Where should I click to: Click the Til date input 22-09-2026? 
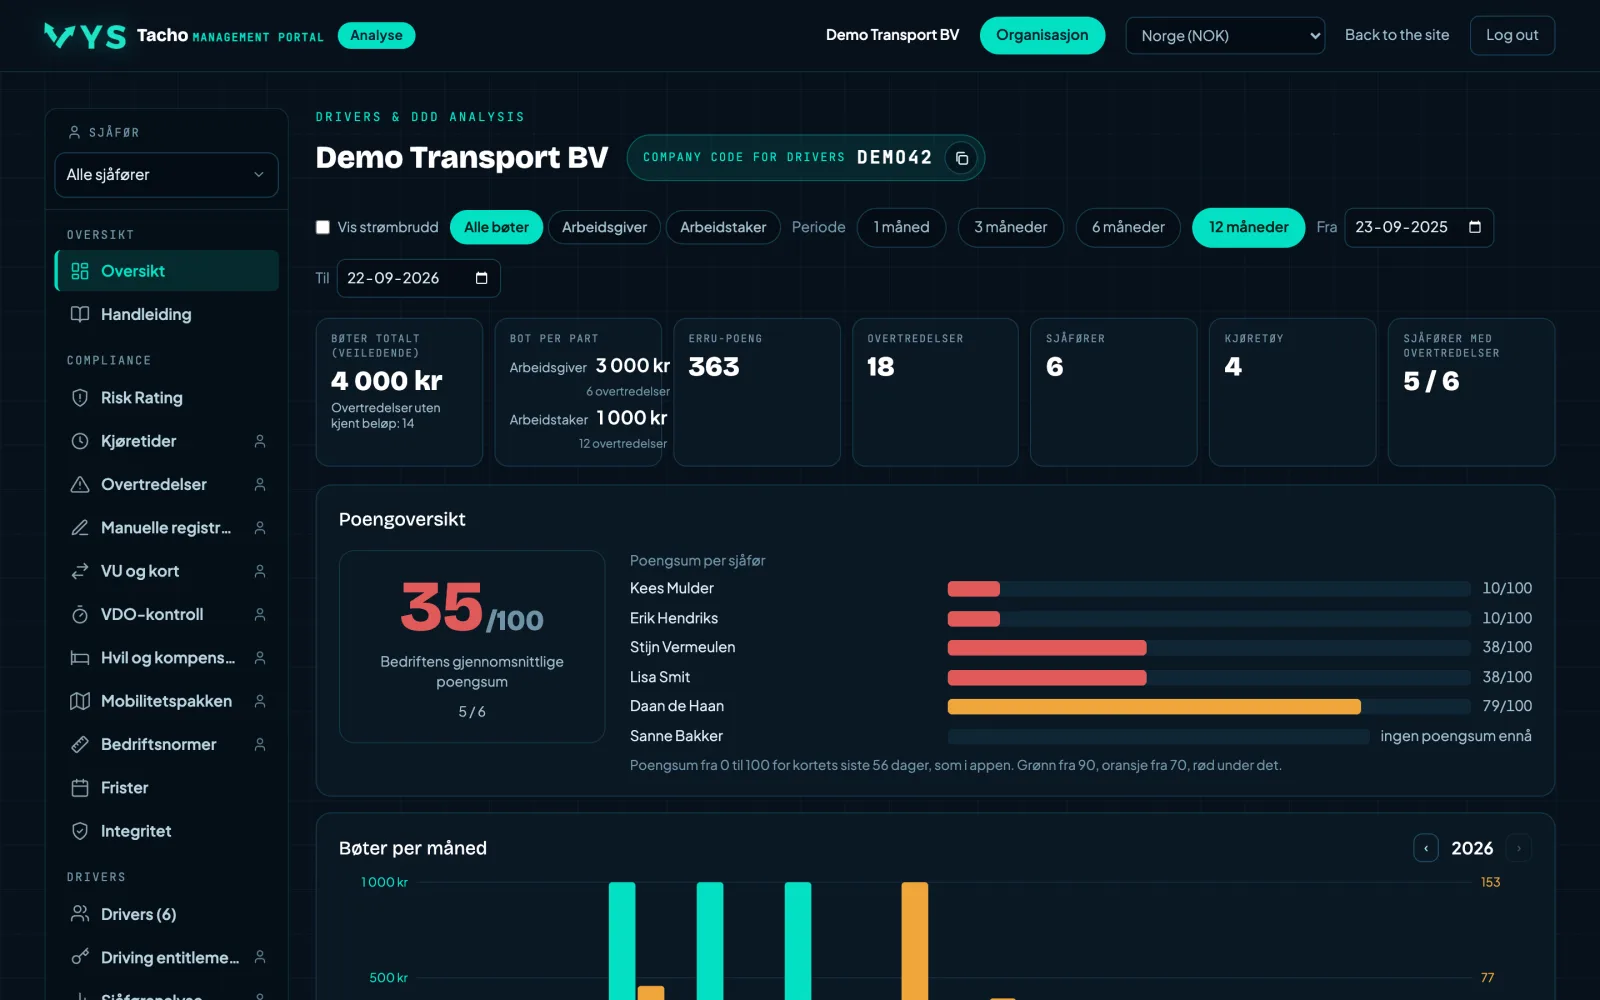[x=418, y=278]
